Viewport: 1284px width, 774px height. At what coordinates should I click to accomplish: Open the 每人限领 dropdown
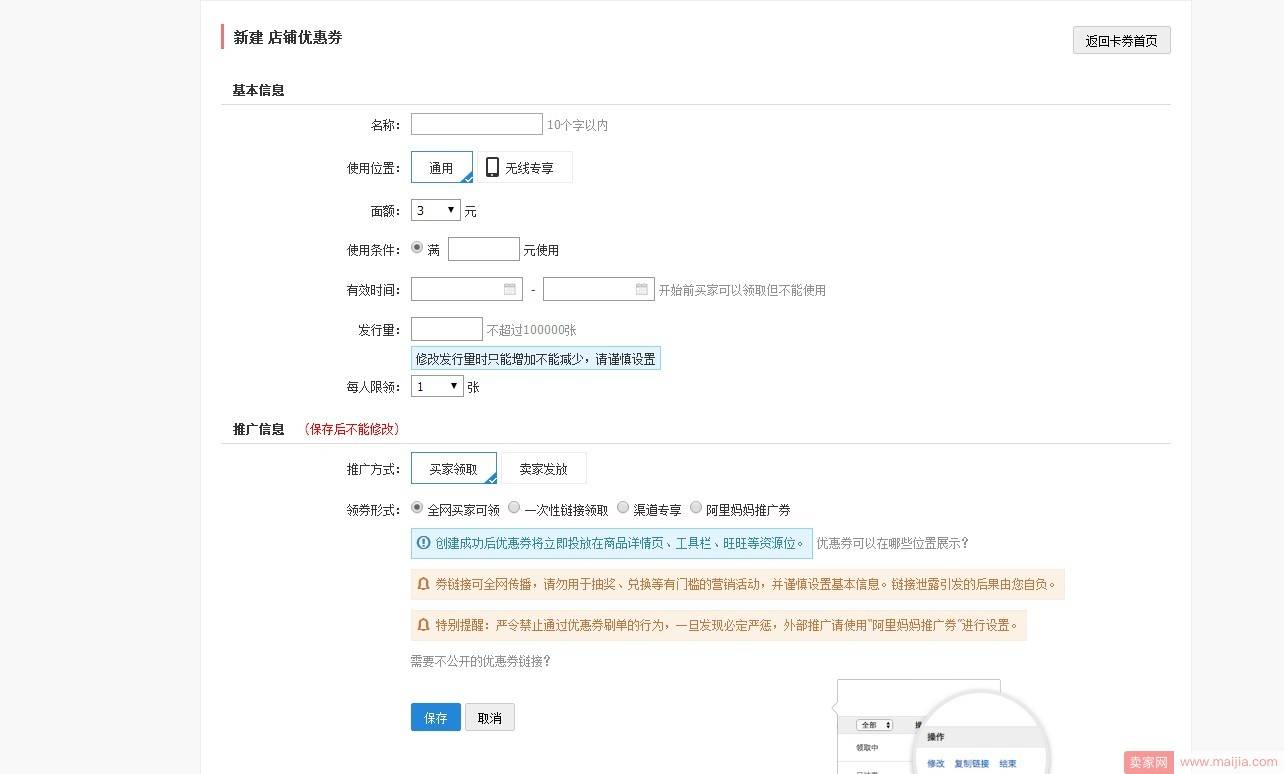point(437,386)
